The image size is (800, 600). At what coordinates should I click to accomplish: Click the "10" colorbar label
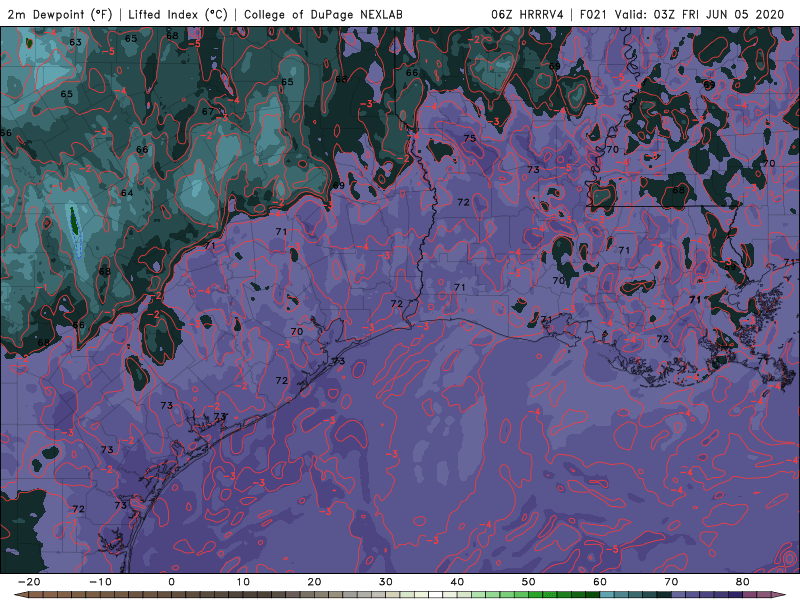[243, 582]
